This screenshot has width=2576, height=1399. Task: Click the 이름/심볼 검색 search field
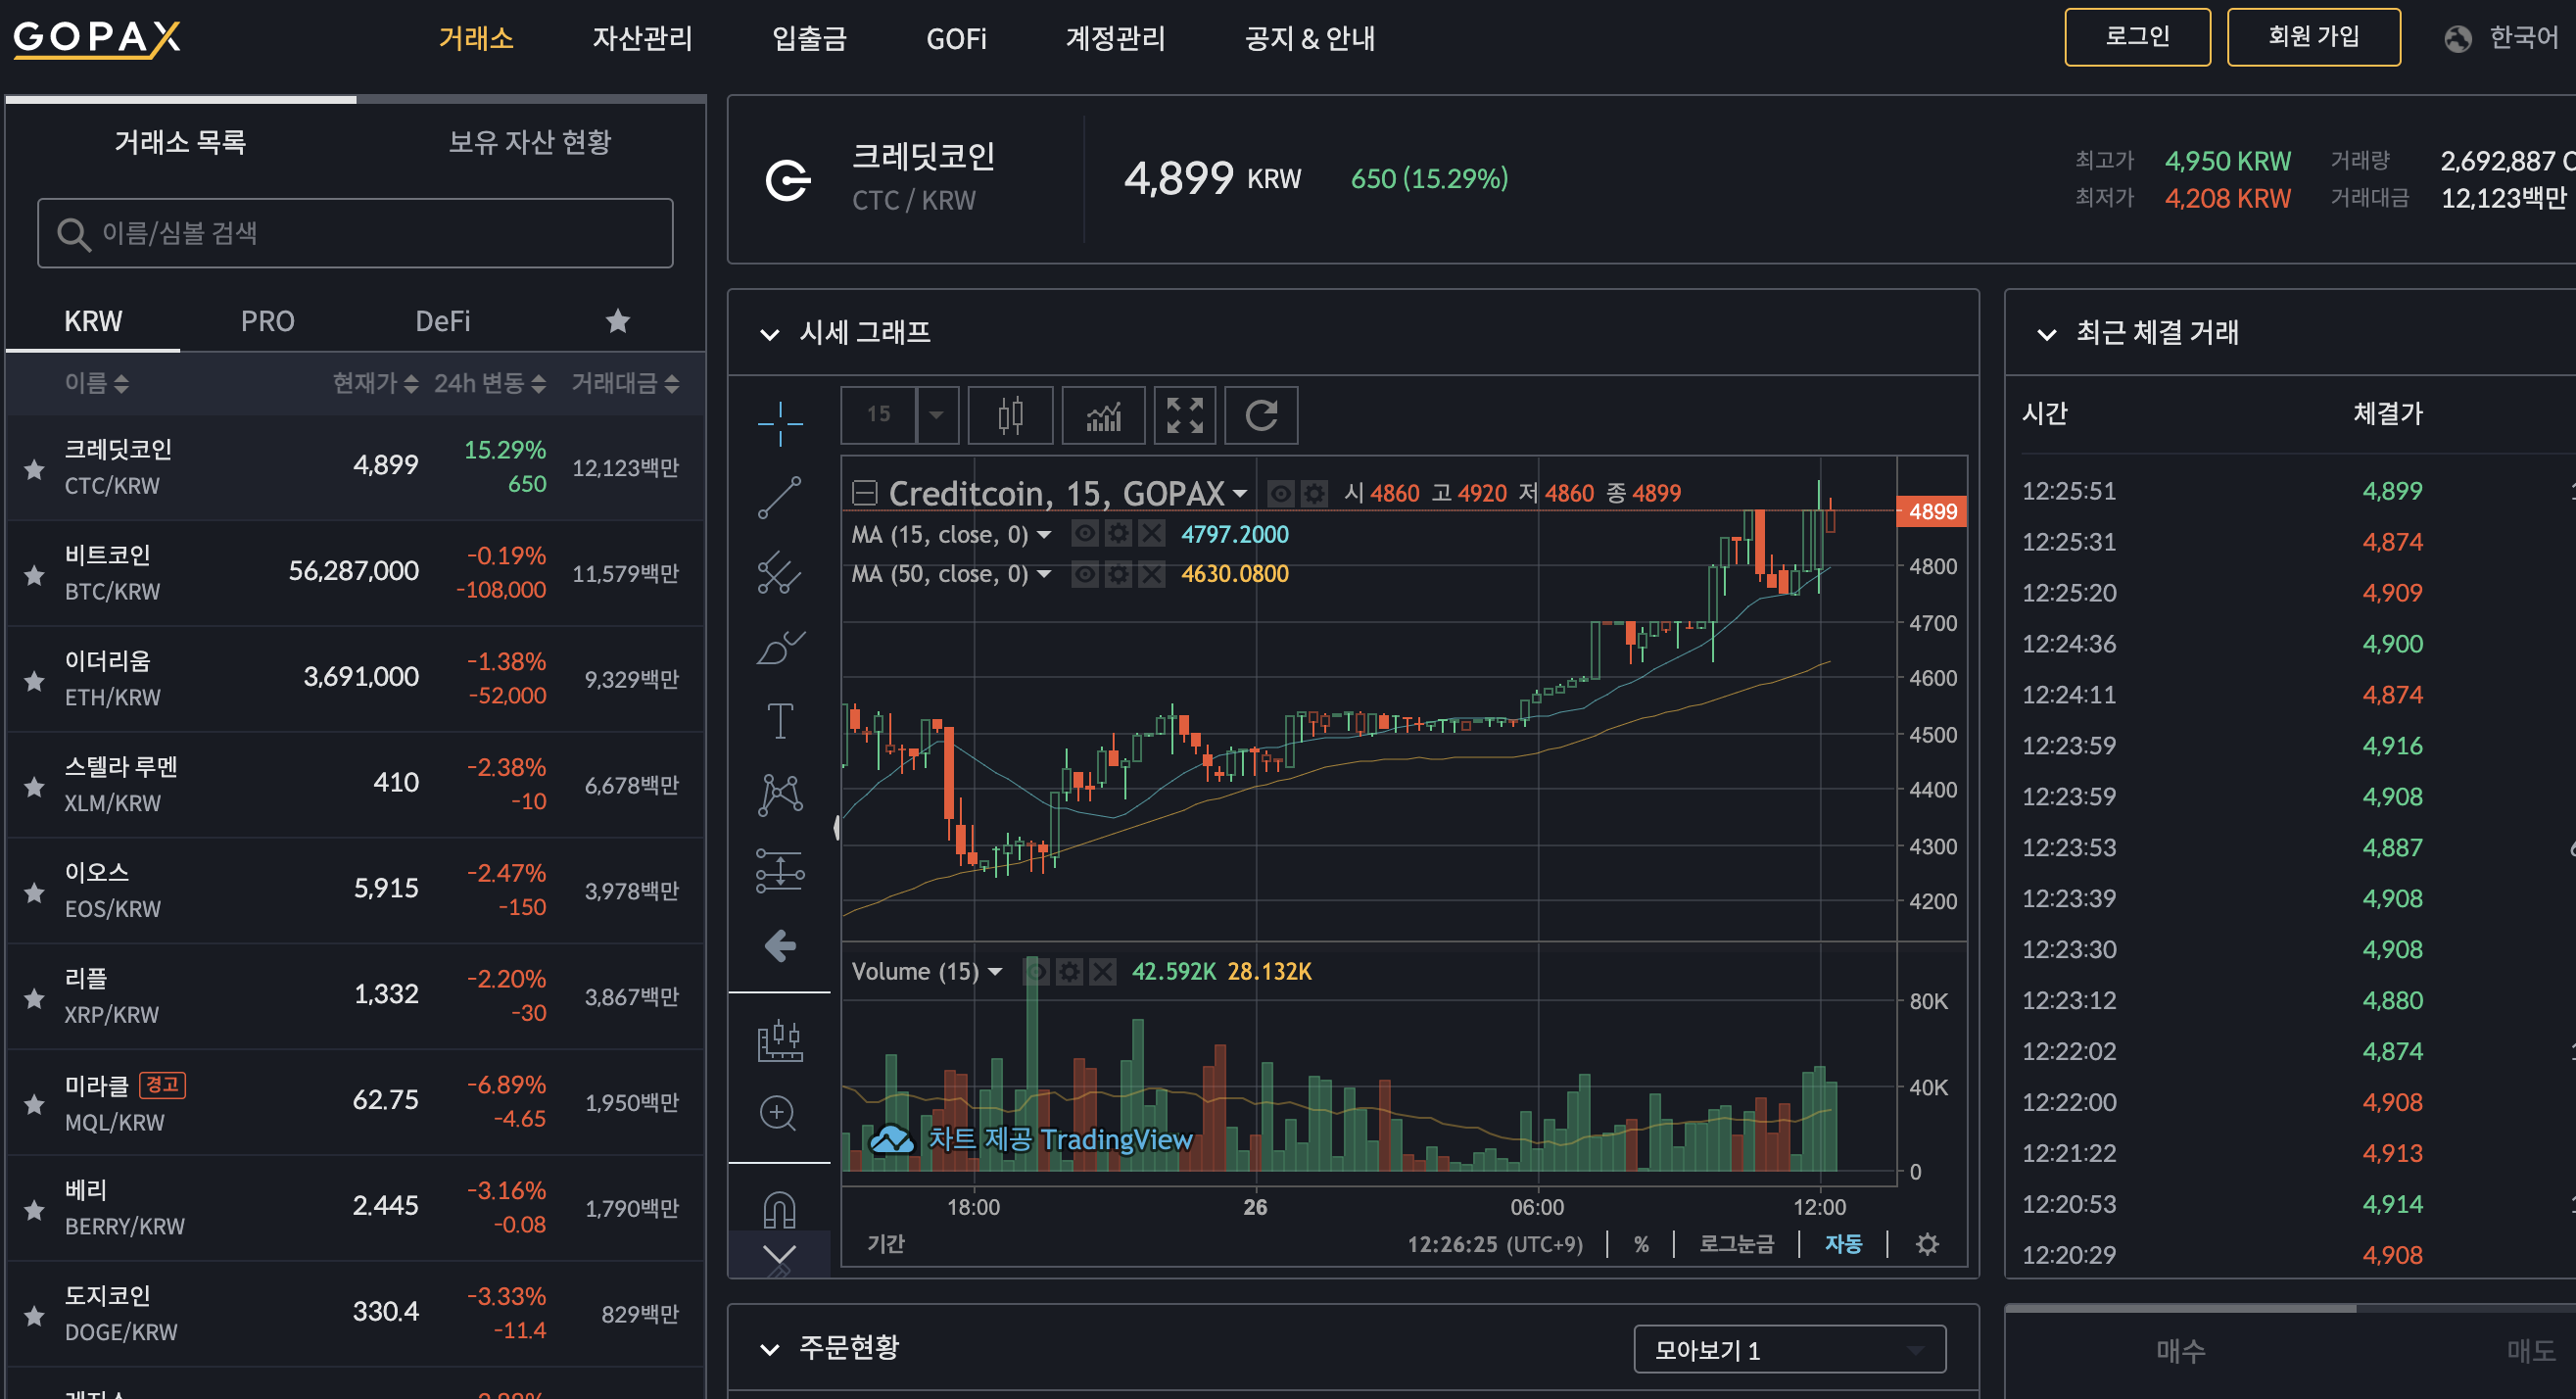[355, 233]
